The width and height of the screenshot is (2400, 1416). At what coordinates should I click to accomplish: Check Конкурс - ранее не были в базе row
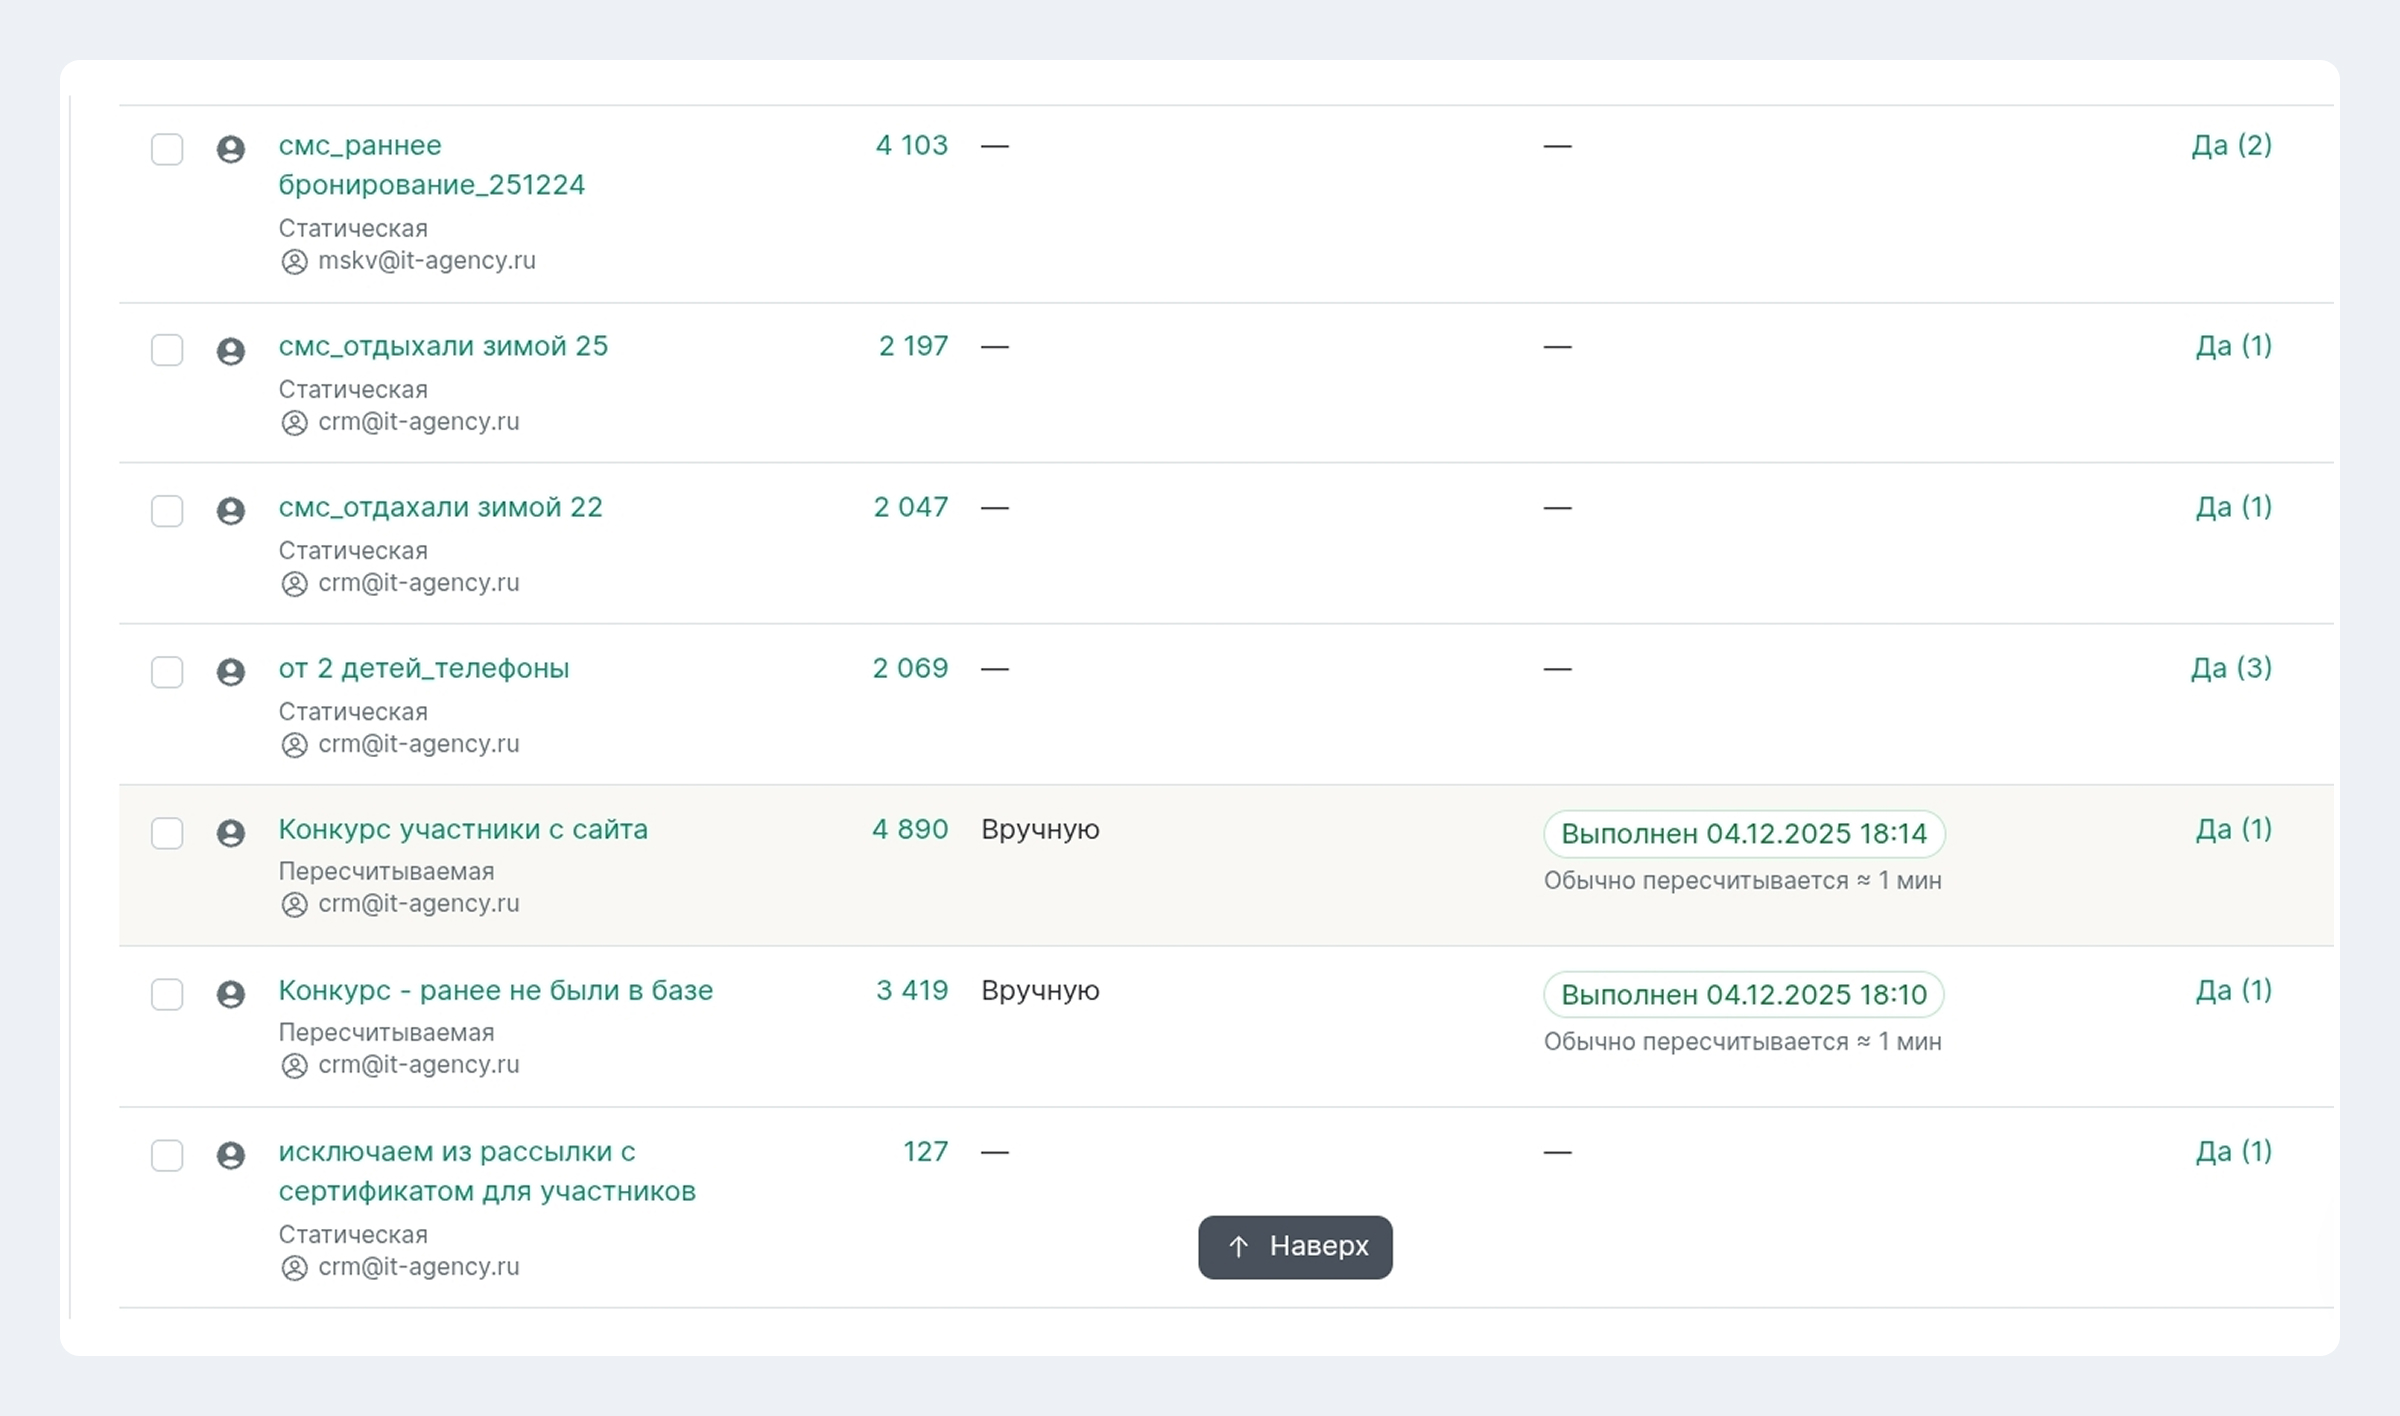click(167, 994)
